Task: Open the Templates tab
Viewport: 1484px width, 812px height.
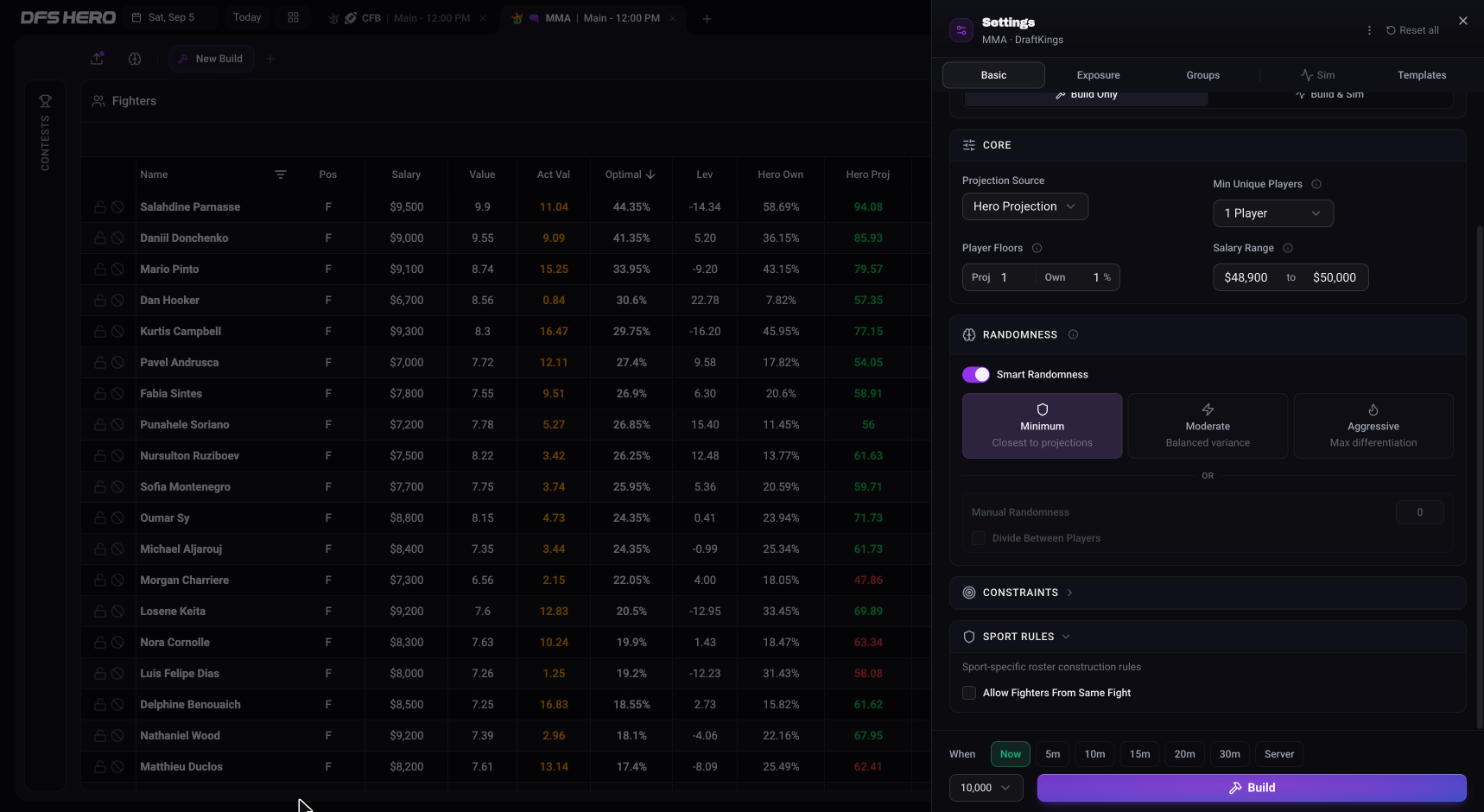Action: coord(1422,75)
